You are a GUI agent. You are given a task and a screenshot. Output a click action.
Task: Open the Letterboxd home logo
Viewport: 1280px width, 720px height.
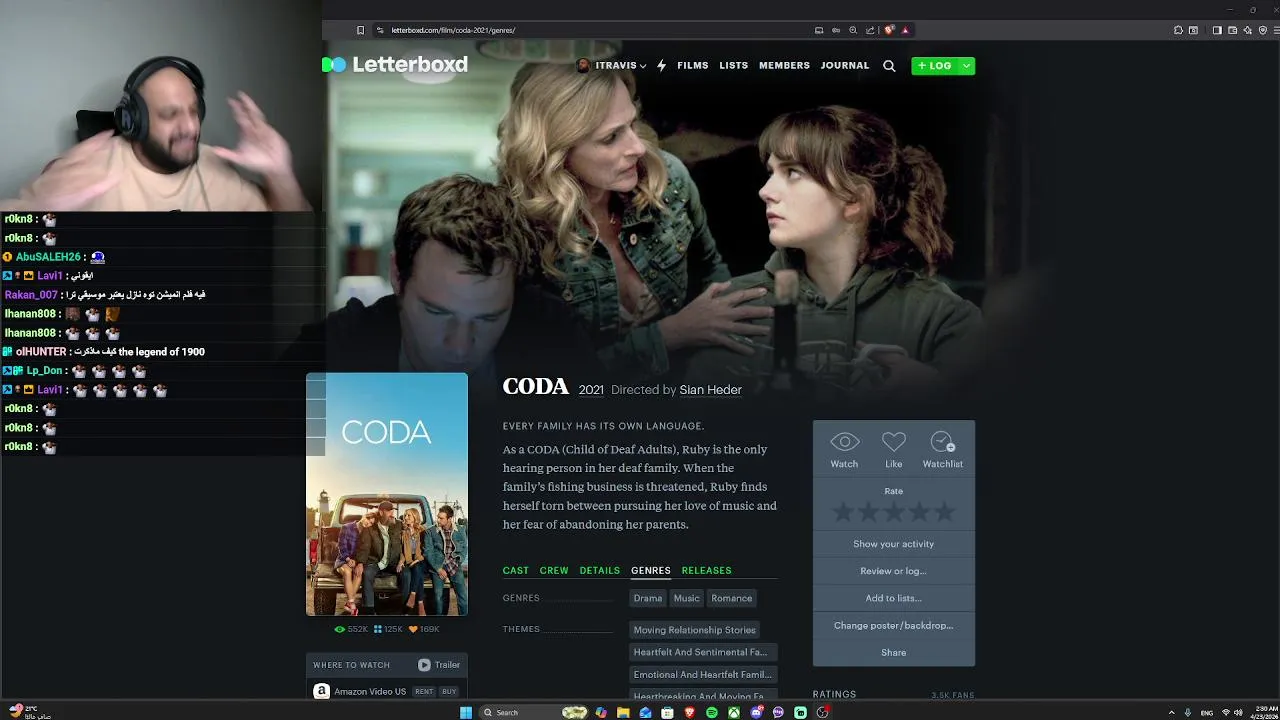coord(396,65)
